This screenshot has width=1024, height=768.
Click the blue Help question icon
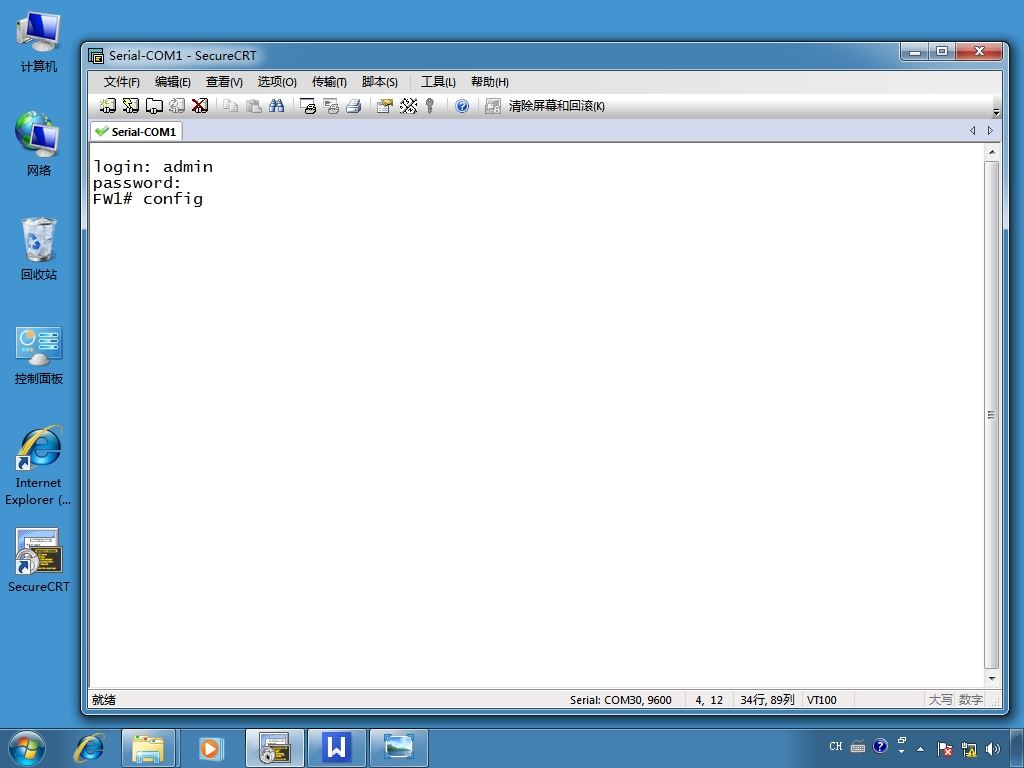point(462,106)
